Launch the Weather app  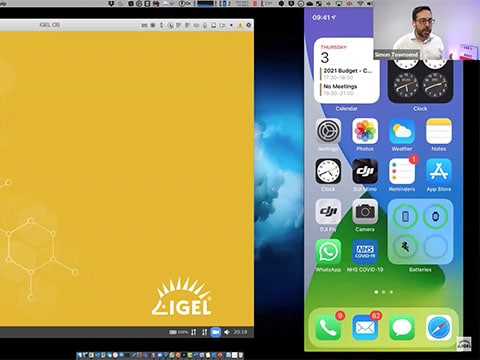click(x=402, y=131)
